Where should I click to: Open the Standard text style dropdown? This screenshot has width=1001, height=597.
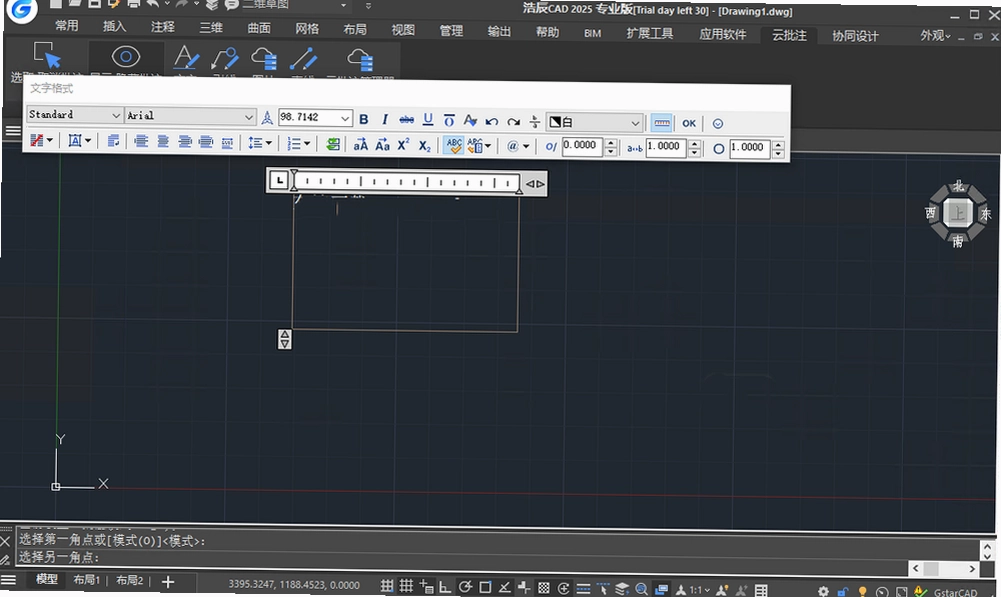click(x=74, y=115)
